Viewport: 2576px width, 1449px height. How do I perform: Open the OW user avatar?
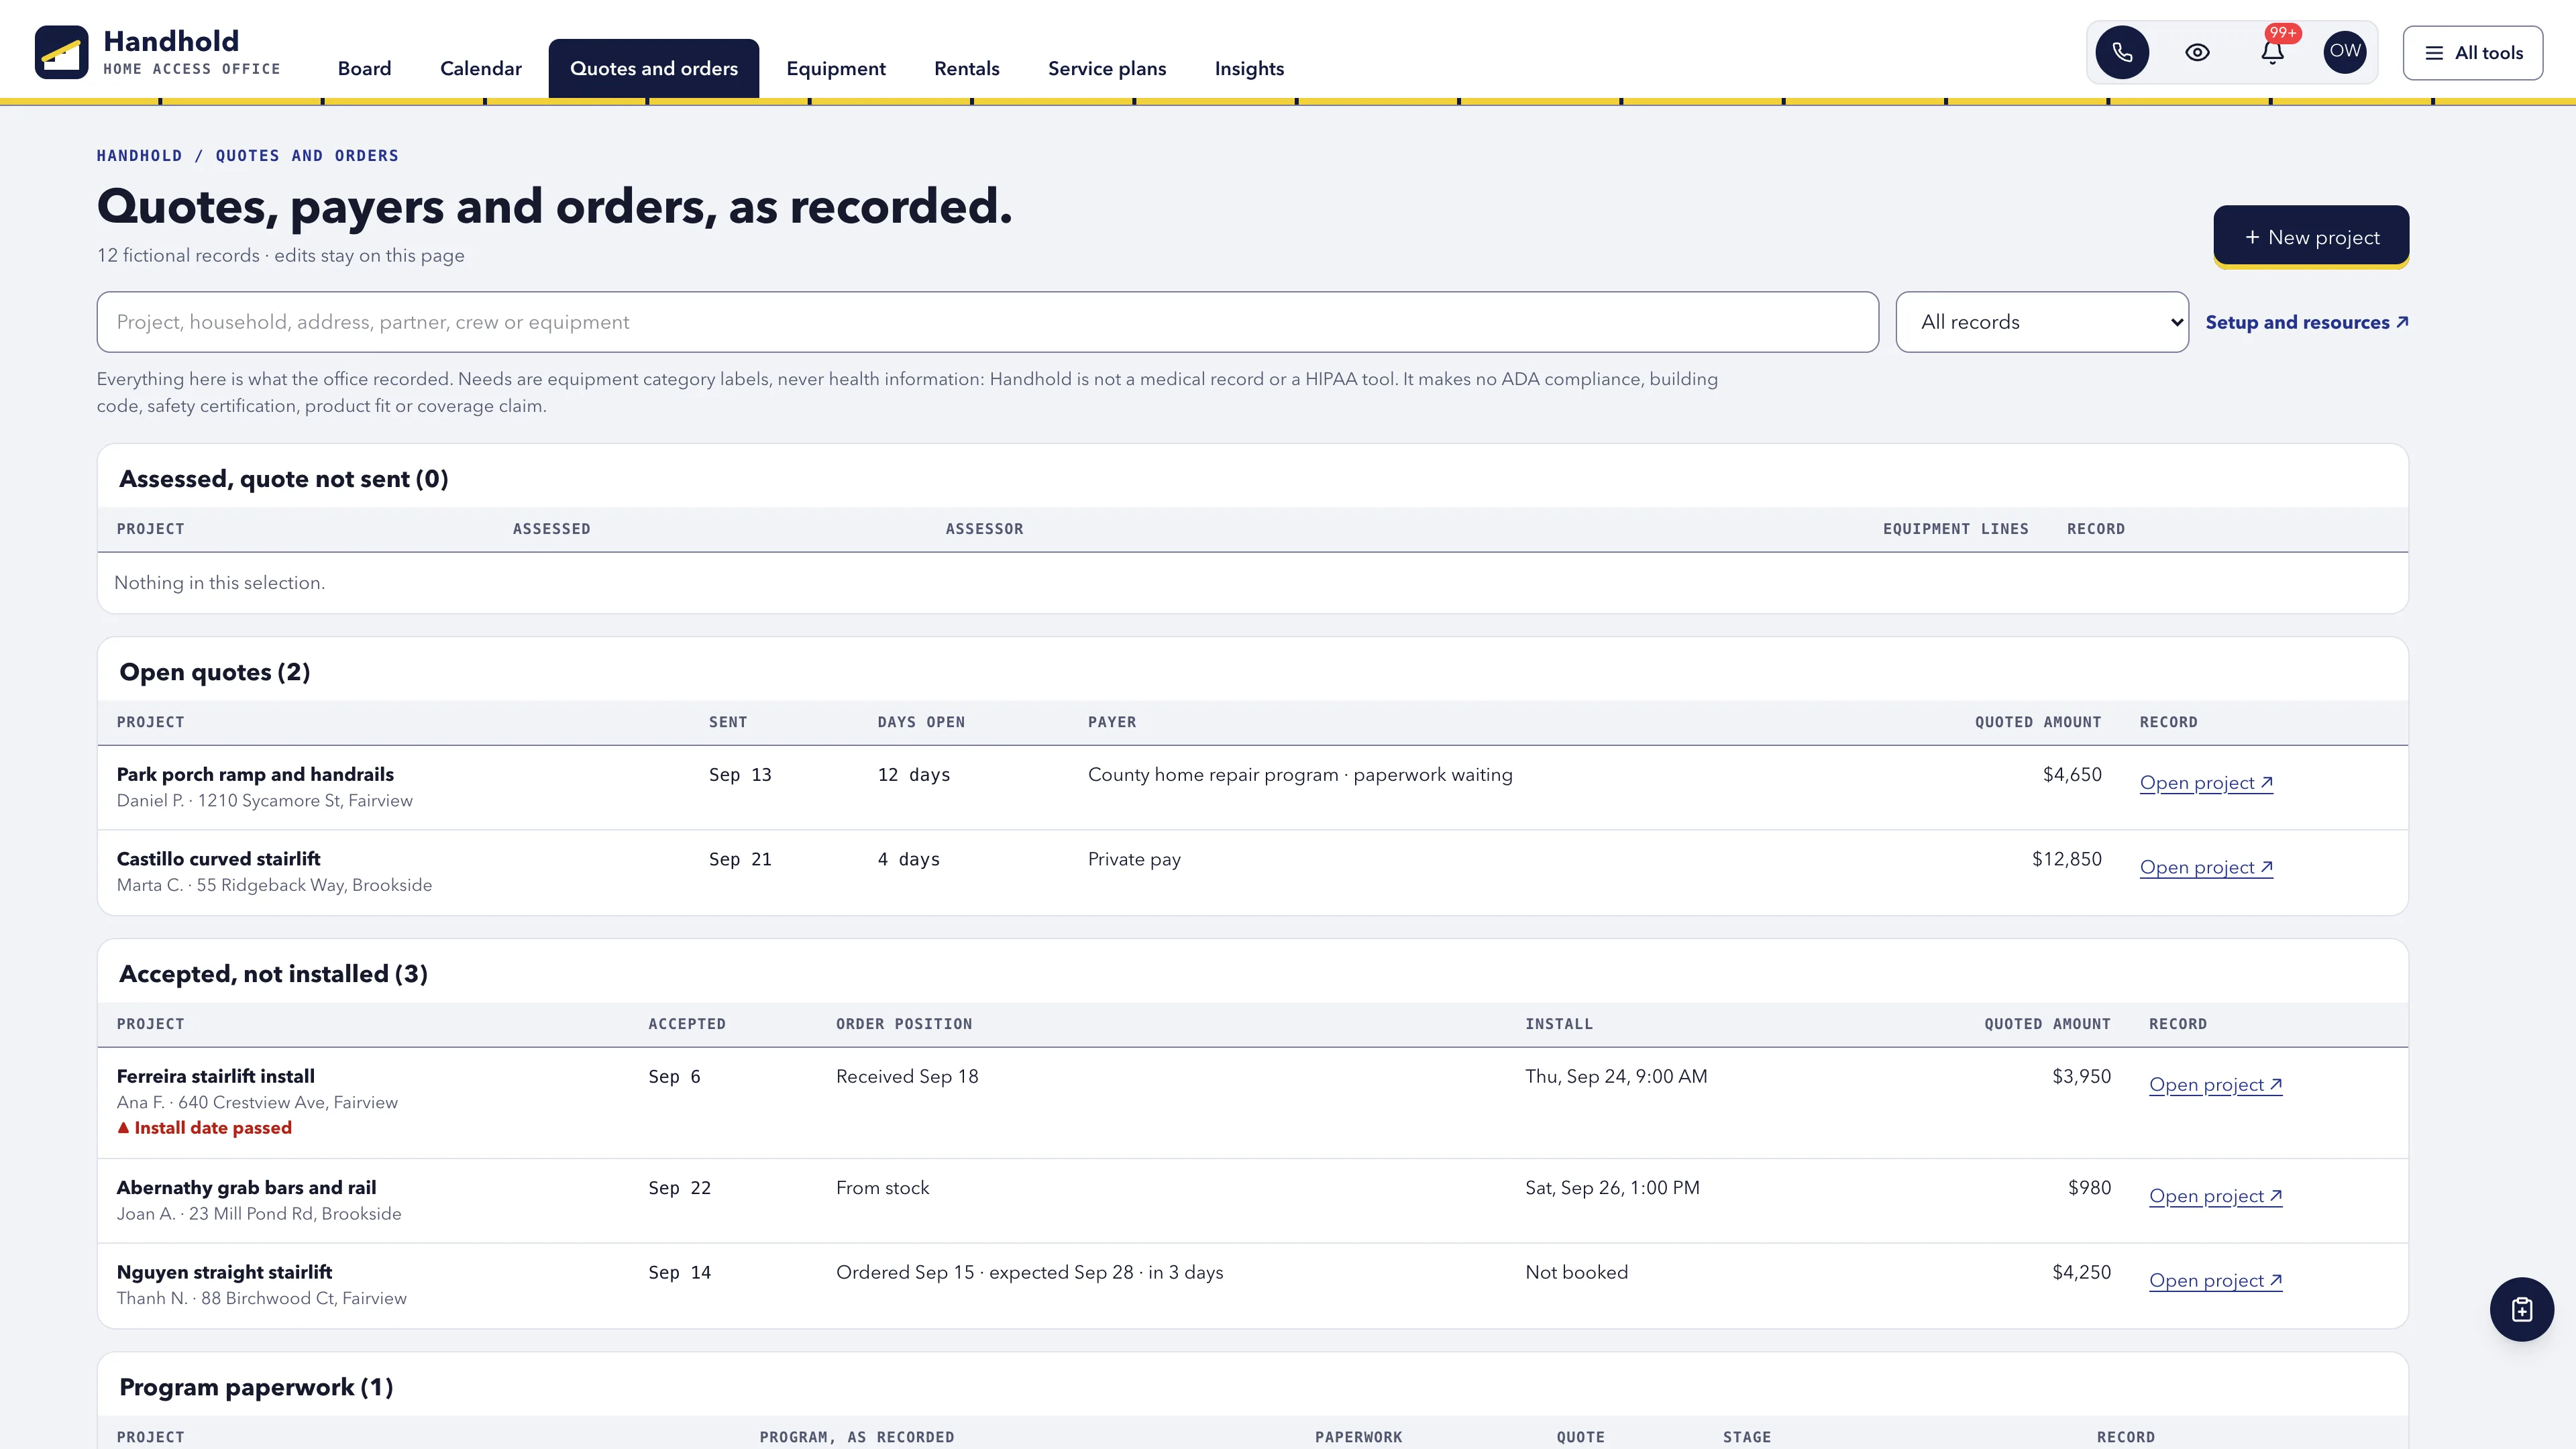[2345, 52]
